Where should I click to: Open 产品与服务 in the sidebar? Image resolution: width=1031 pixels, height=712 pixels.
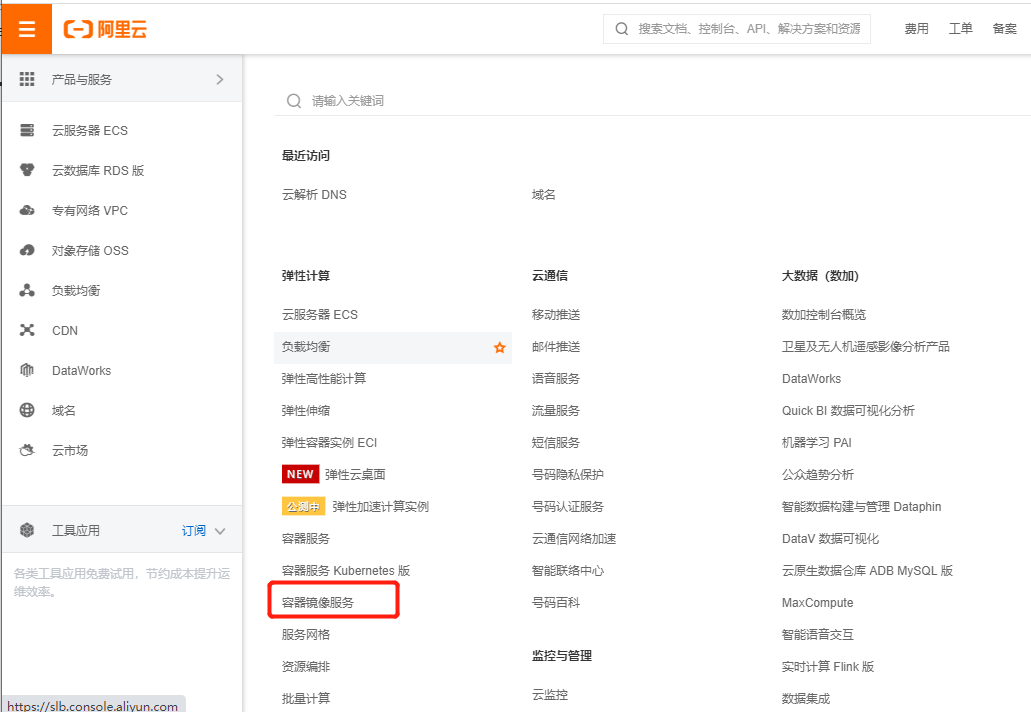[x=122, y=79]
